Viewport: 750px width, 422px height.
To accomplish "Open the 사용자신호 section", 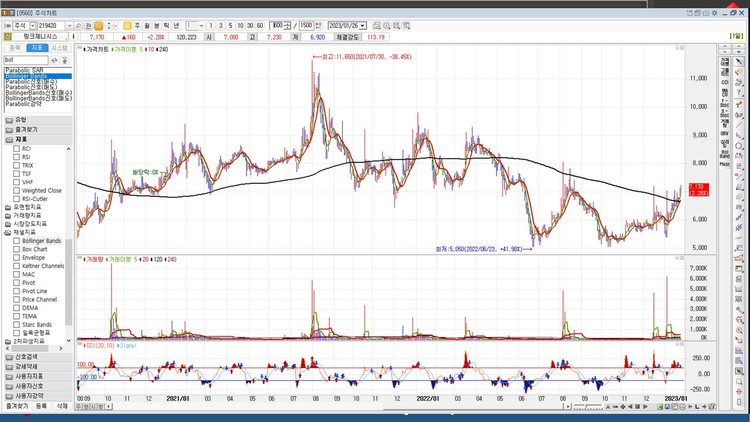I will click(x=38, y=386).
